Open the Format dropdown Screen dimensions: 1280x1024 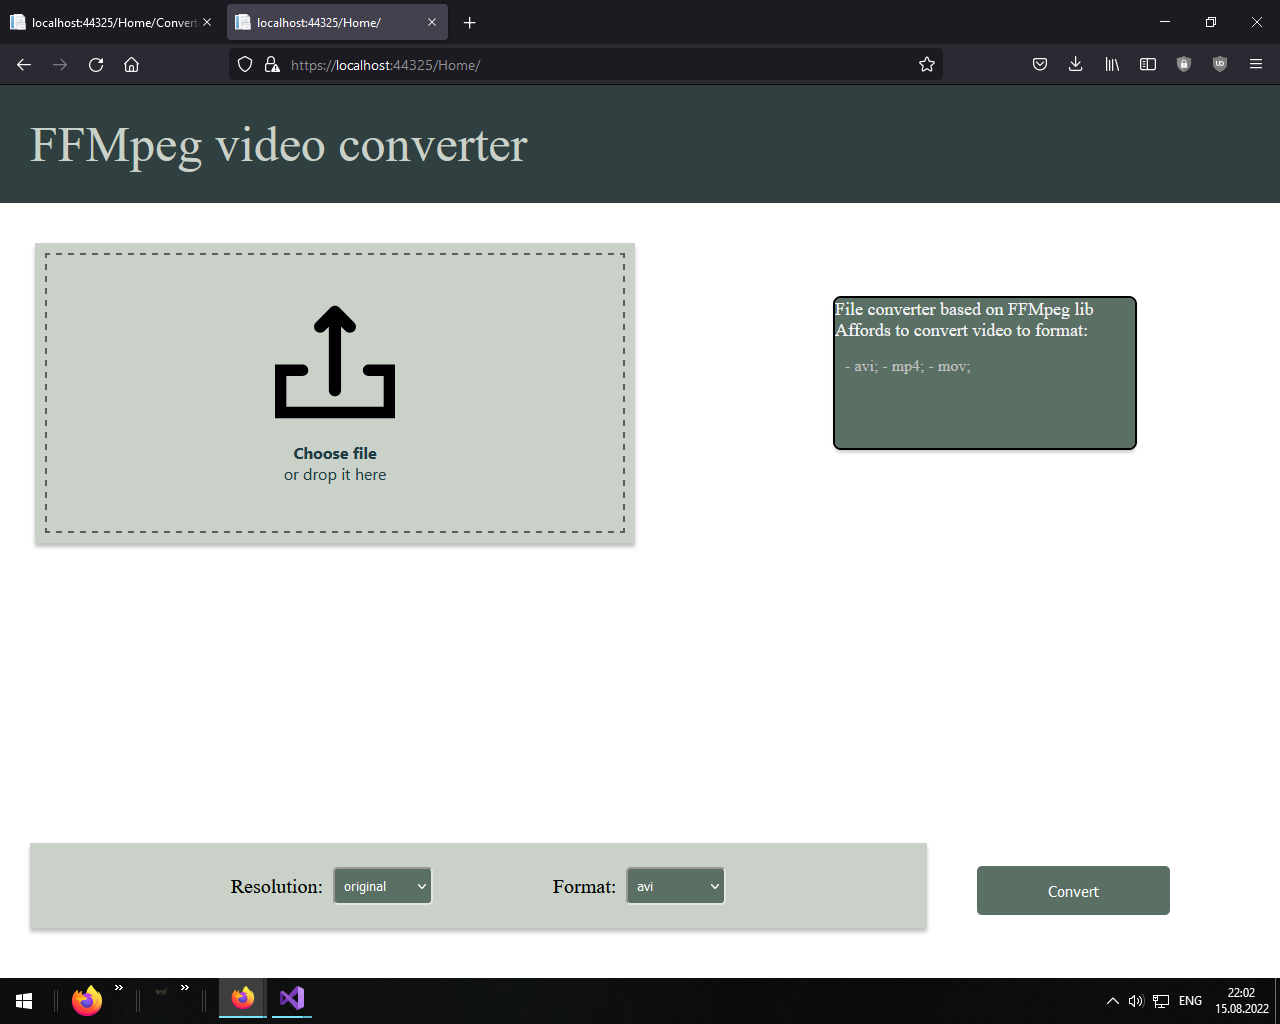tap(675, 885)
